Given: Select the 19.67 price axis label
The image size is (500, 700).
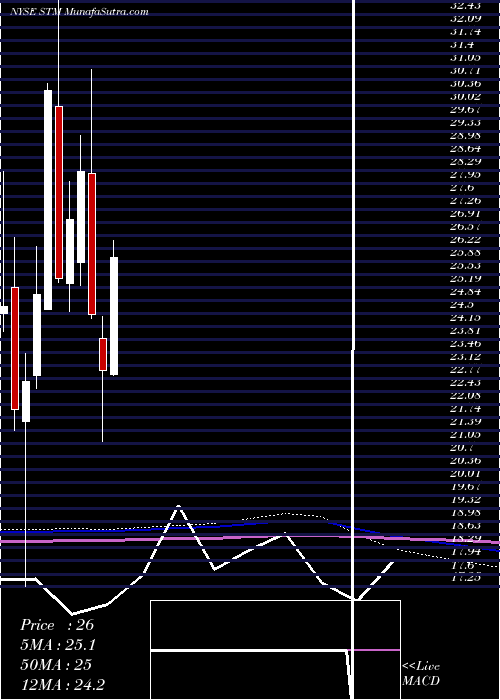Looking at the screenshot, I should pyautogui.click(x=466, y=486).
